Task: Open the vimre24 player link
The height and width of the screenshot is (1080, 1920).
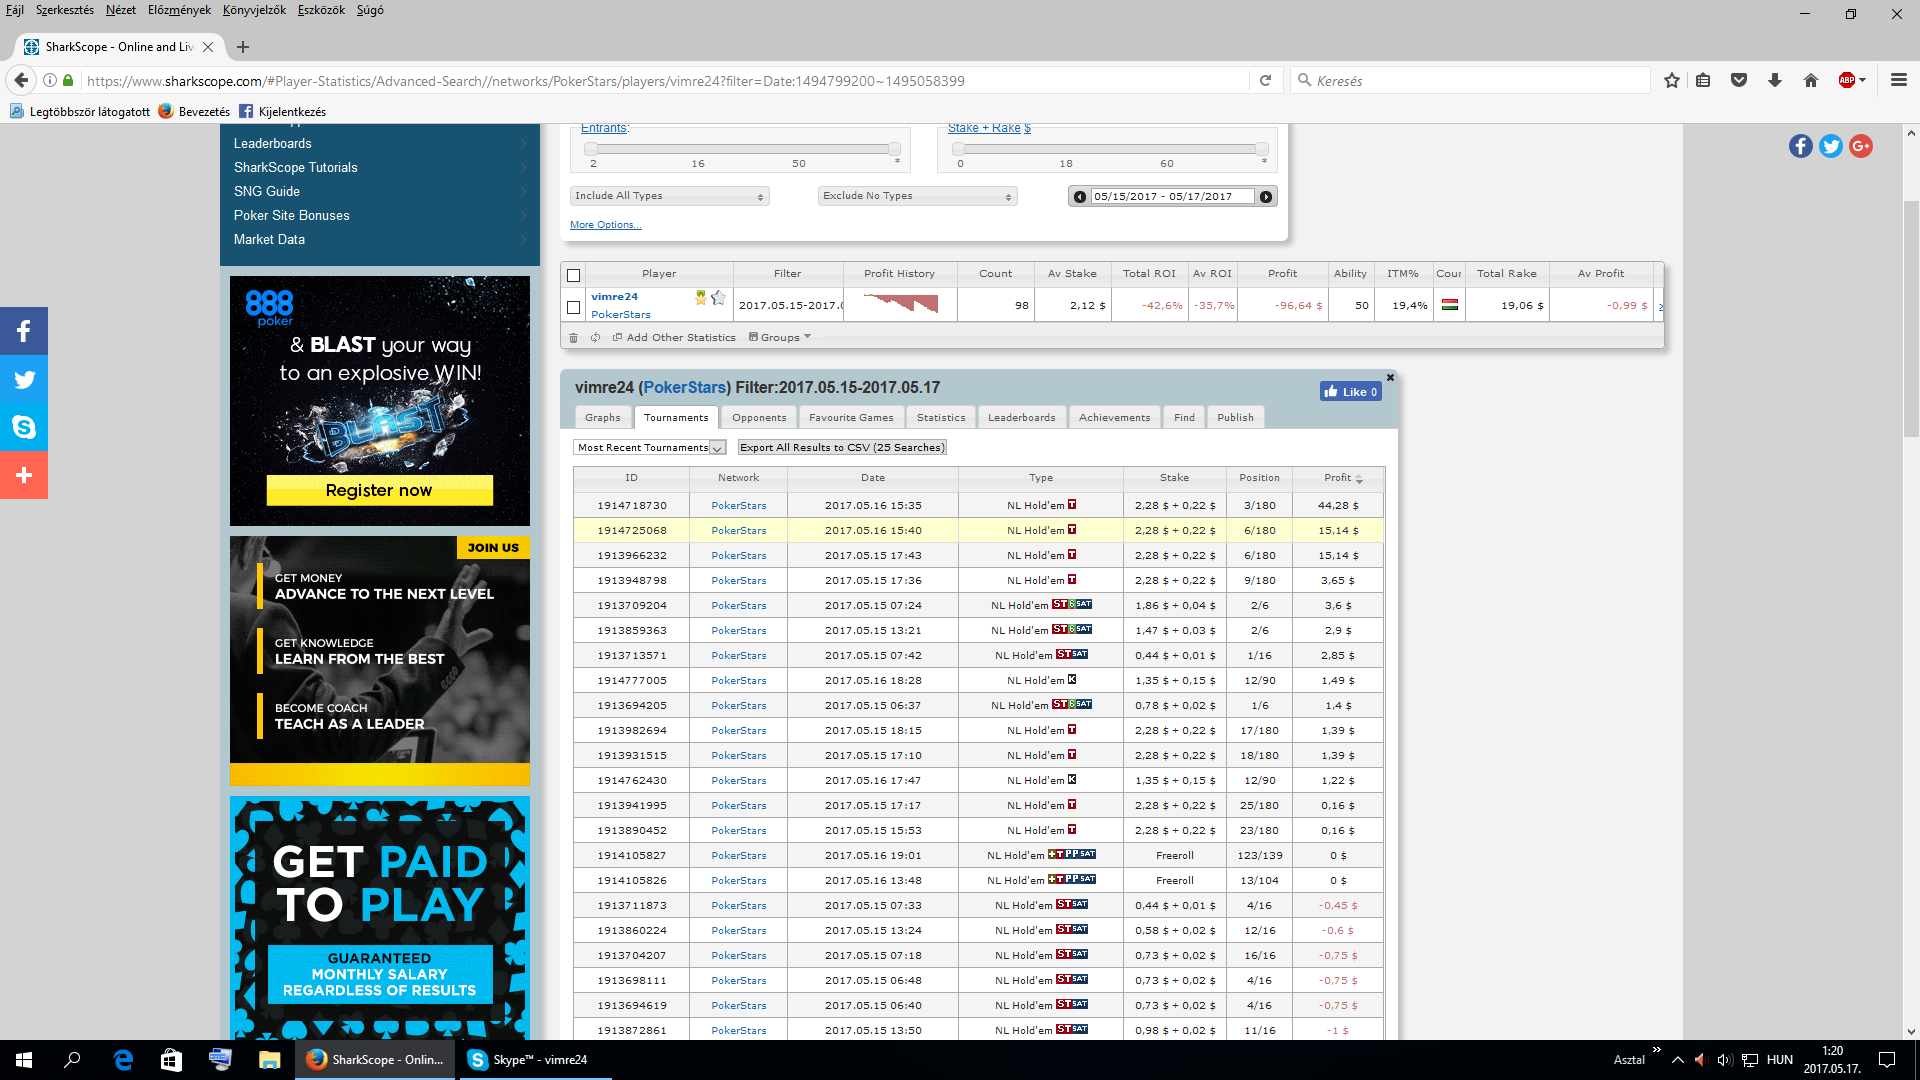Action: coord(614,297)
